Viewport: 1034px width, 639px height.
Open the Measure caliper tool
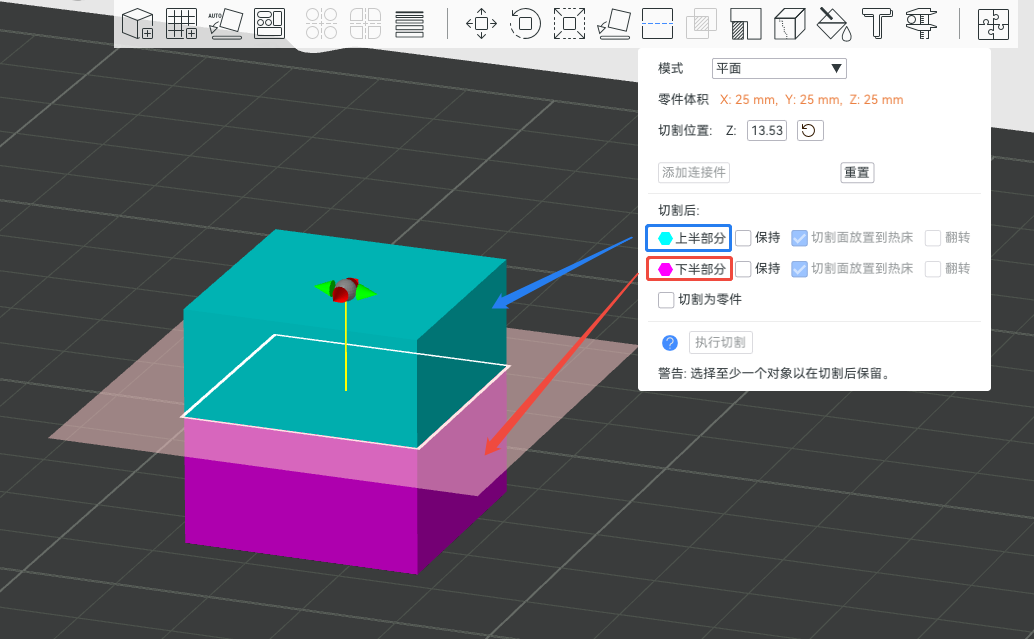(x=921, y=24)
